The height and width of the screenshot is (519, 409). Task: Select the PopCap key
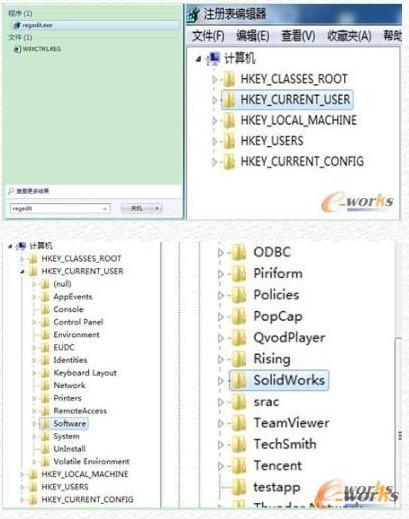[x=278, y=316]
